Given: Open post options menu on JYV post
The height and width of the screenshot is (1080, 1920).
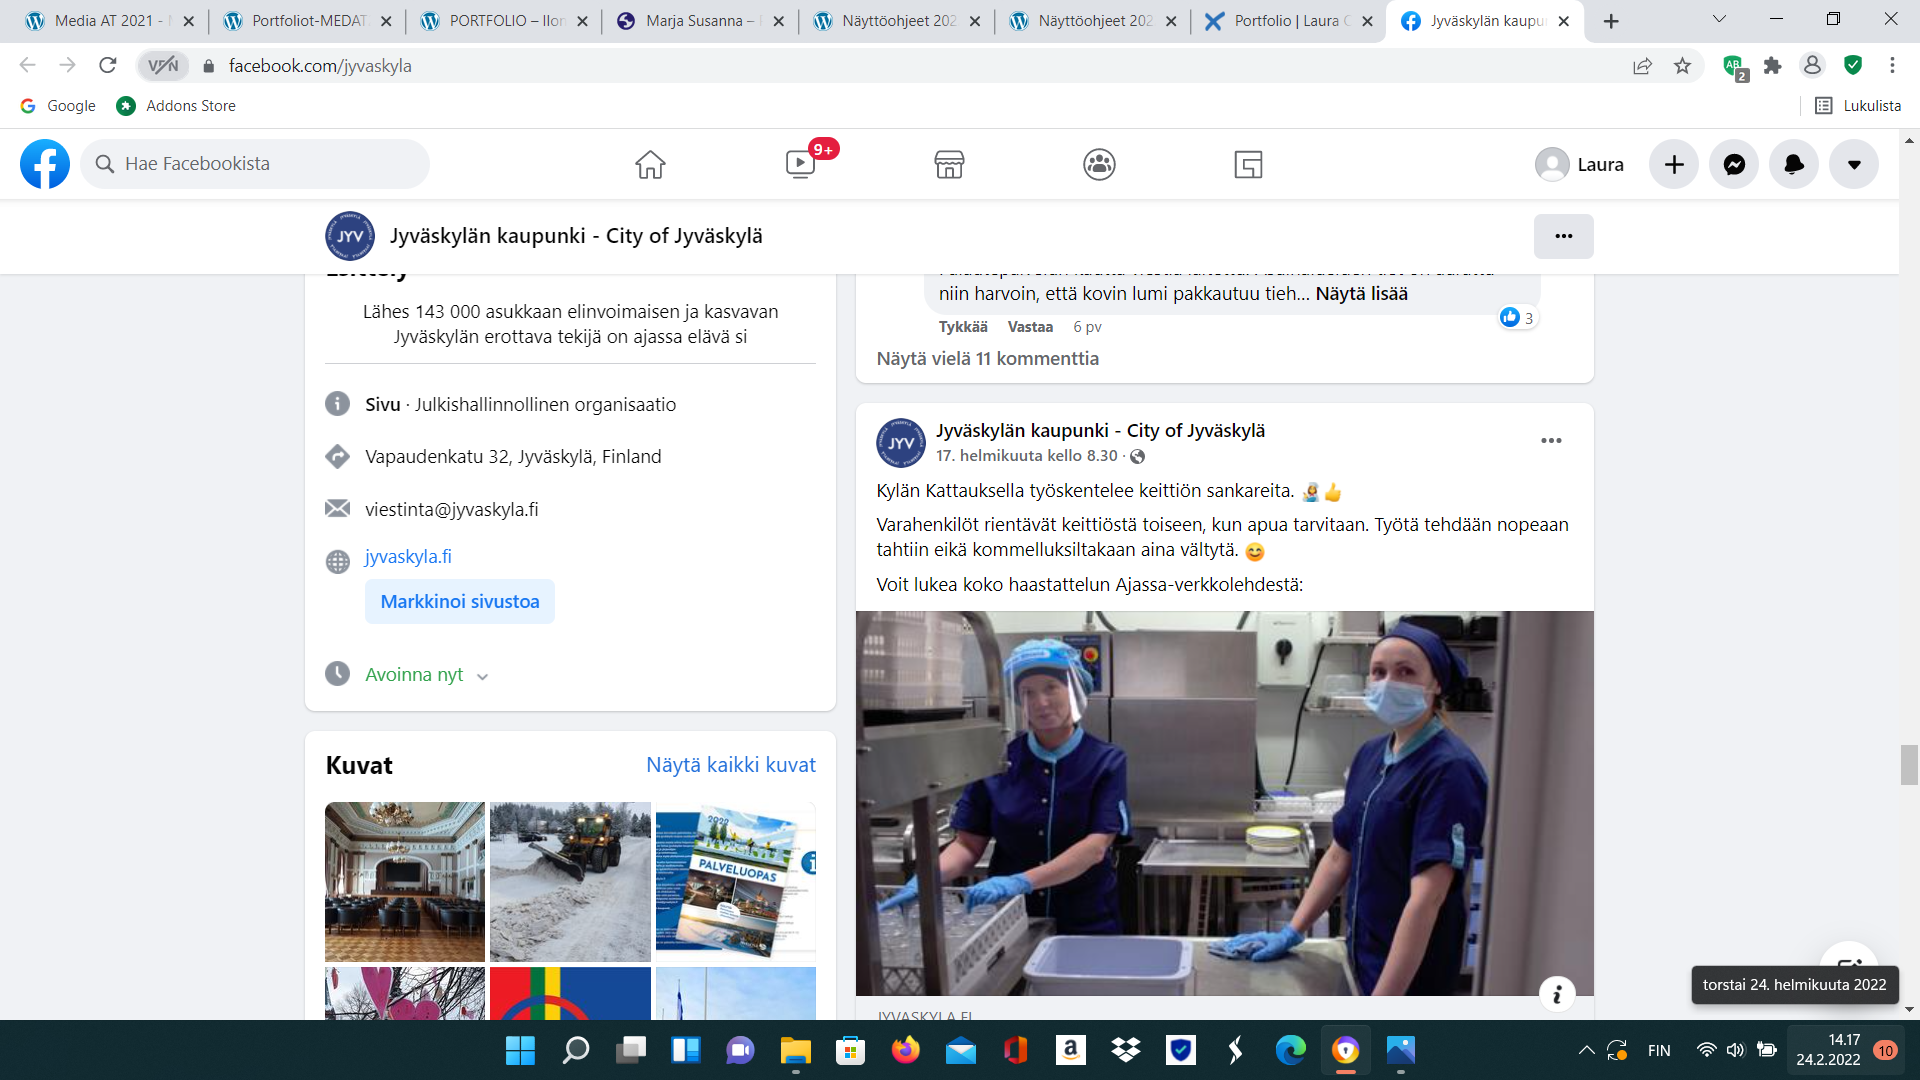Looking at the screenshot, I should pos(1551,441).
